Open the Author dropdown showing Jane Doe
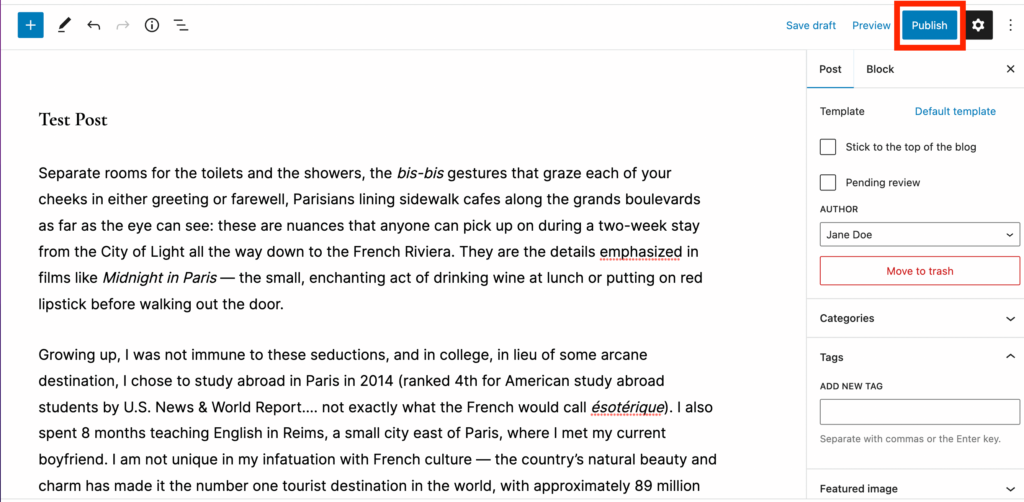The width and height of the screenshot is (1024, 502). pyautogui.click(x=919, y=234)
